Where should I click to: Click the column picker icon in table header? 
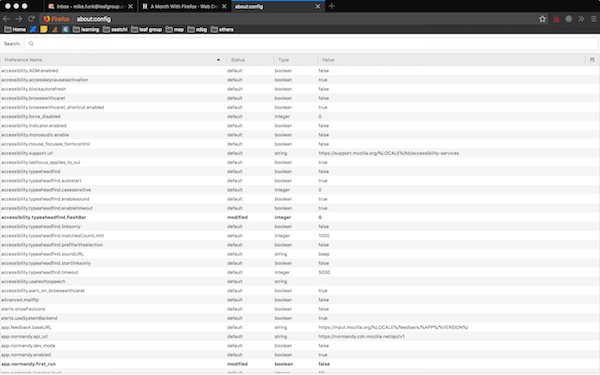tap(592, 60)
